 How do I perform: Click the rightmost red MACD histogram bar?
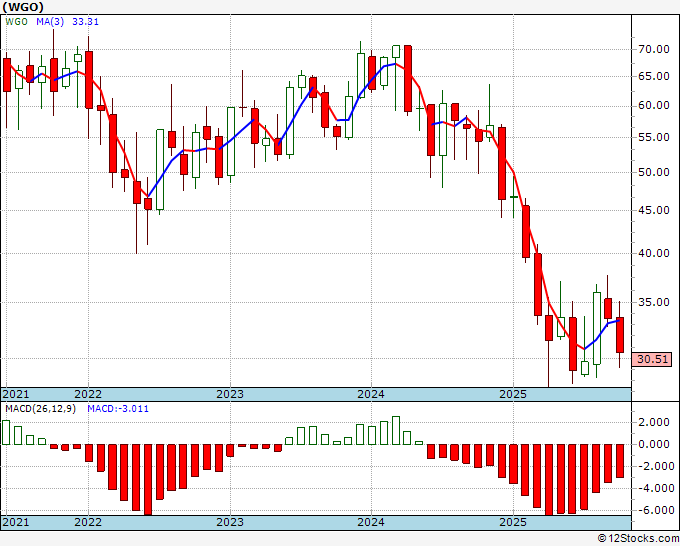620,461
